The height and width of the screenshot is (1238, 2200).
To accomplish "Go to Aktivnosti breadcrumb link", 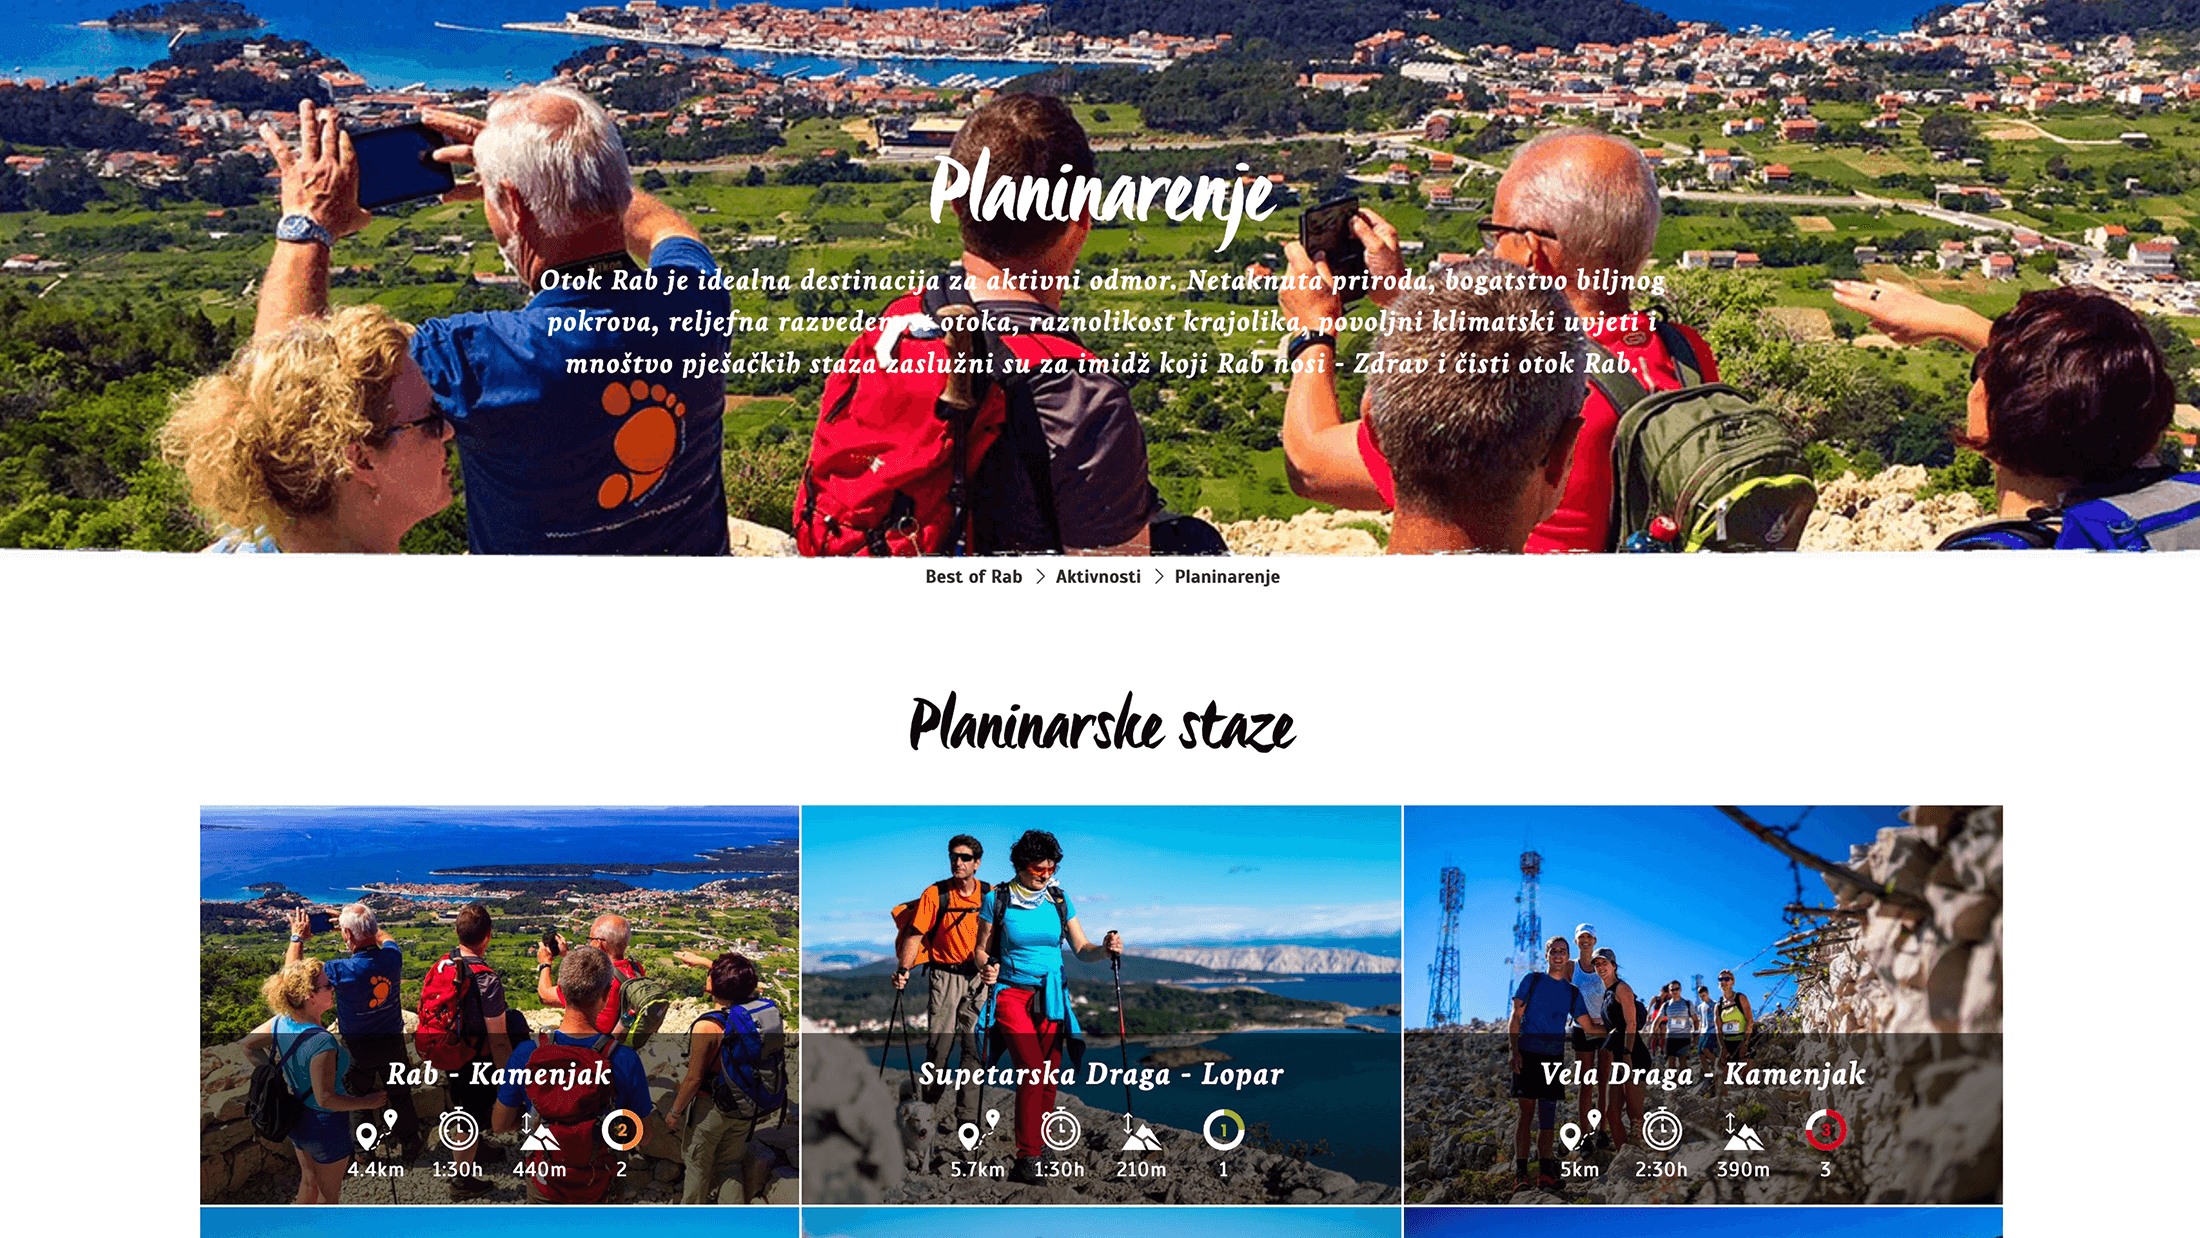I will click(x=1098, y=577).
